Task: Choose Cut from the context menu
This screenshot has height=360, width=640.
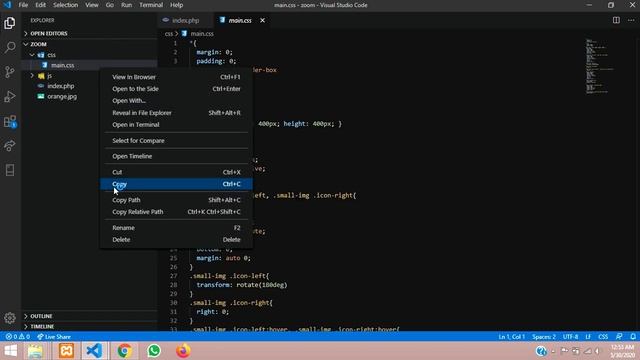Action: 176,172
